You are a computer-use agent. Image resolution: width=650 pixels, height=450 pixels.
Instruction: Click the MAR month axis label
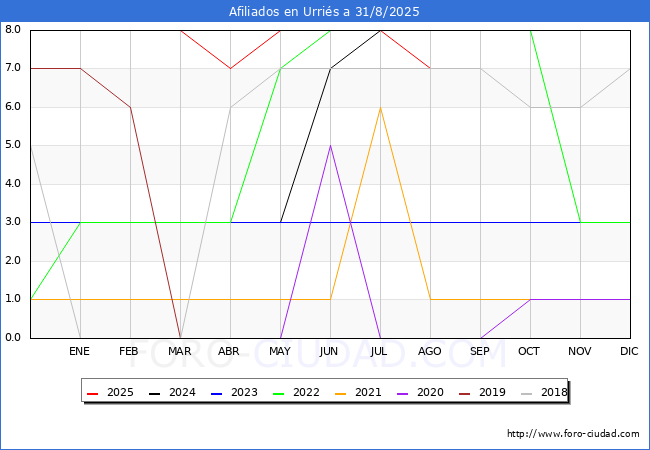coord(180,352)
